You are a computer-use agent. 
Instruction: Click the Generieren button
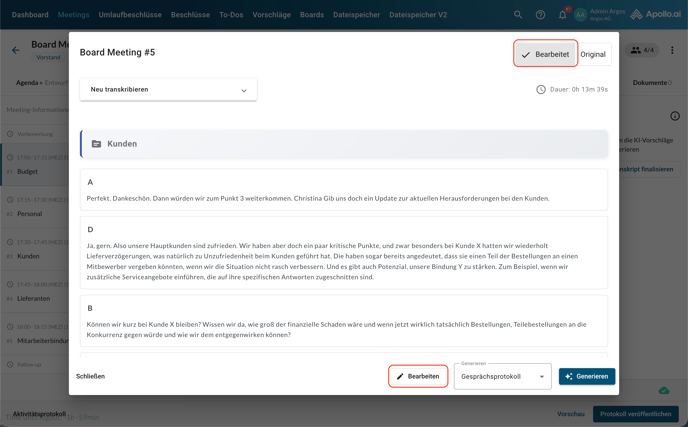(587, 377)
